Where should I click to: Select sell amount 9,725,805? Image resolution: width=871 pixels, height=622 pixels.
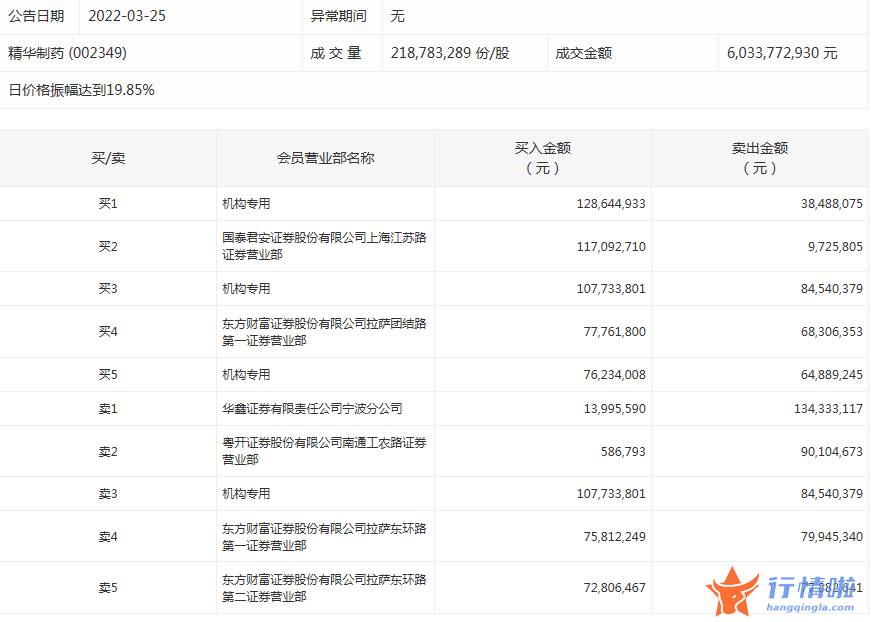click(835, 247)
